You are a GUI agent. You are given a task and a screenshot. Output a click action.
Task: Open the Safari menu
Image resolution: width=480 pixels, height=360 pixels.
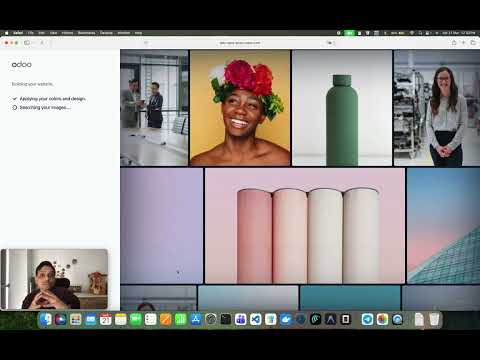[x=18, y=33]
